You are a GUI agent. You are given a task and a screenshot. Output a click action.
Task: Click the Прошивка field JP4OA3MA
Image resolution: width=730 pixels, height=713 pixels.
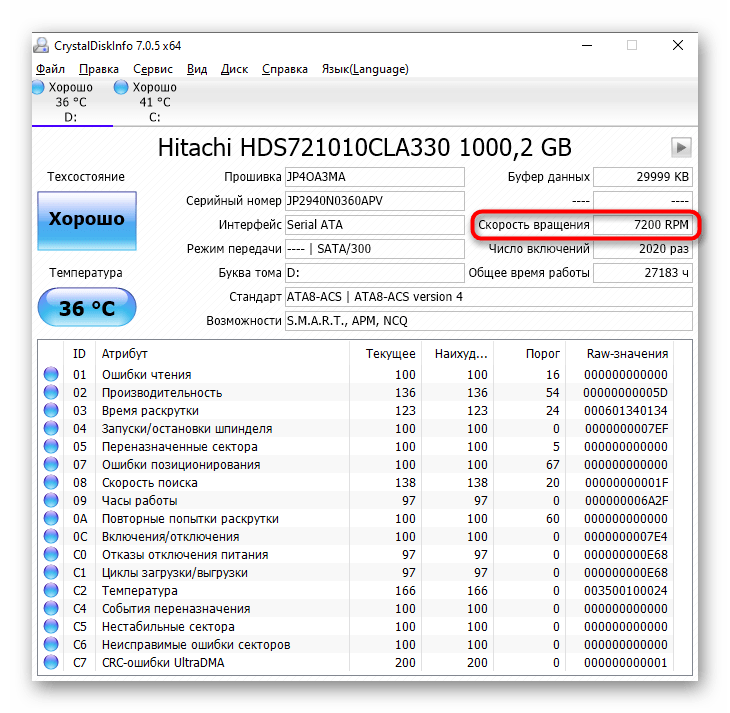(375, 177)
